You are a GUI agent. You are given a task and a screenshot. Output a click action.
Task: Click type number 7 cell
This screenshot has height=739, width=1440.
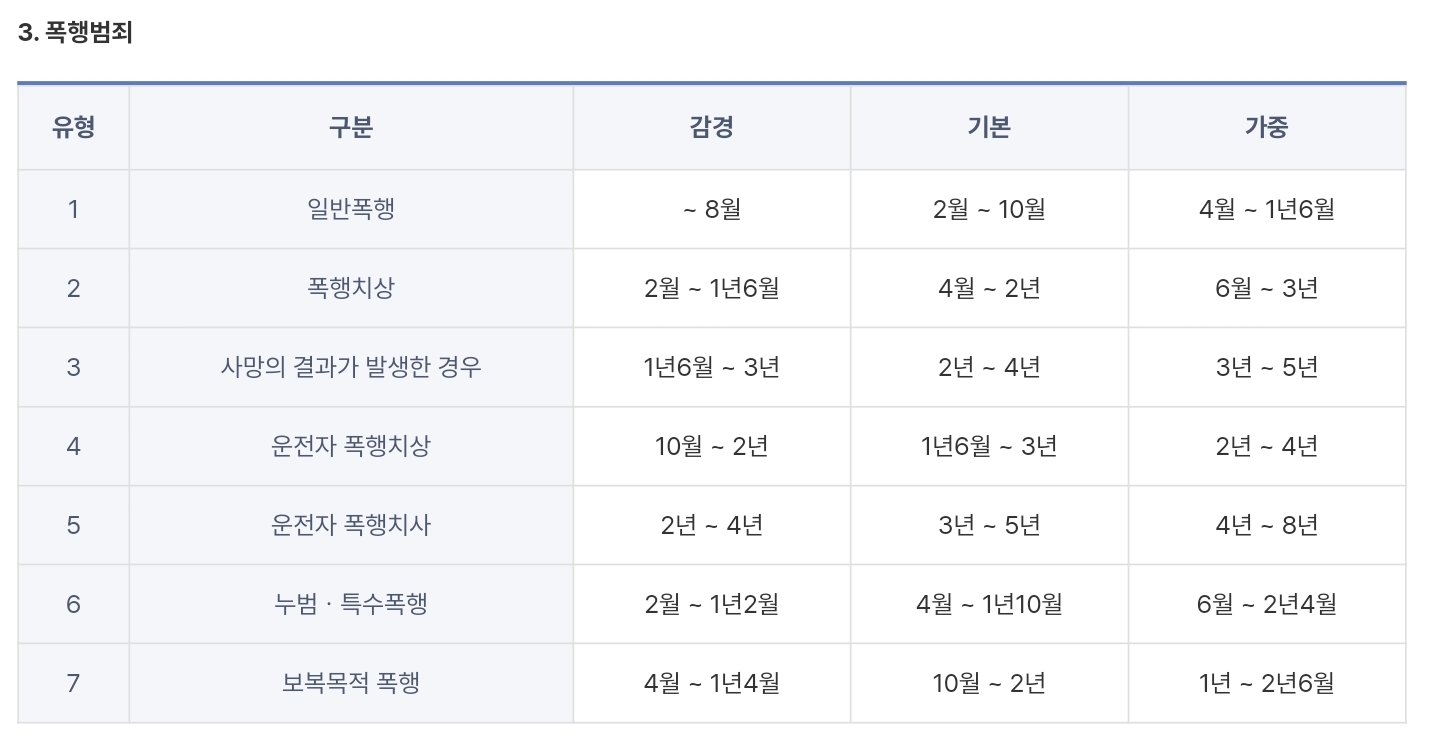73,683
